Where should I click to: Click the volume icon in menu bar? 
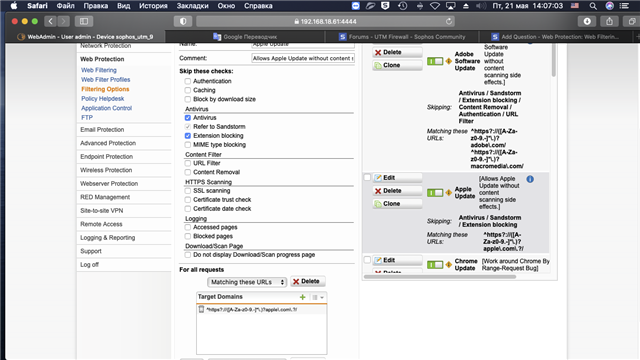pos(481,6)
